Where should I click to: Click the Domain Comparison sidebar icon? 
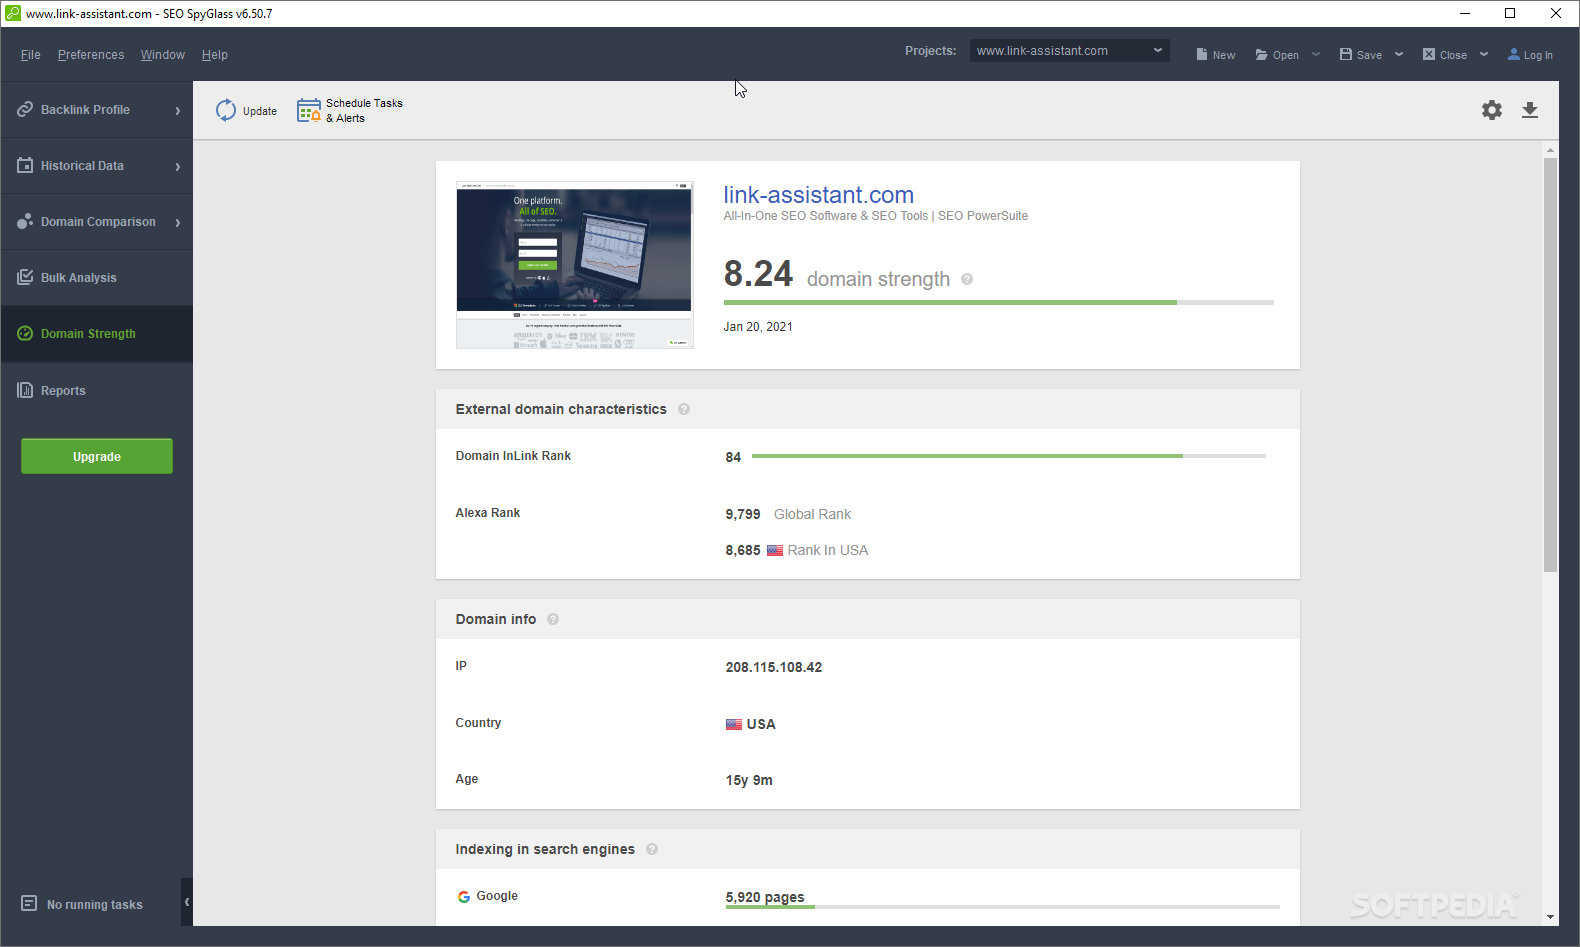tap(25, 221)
